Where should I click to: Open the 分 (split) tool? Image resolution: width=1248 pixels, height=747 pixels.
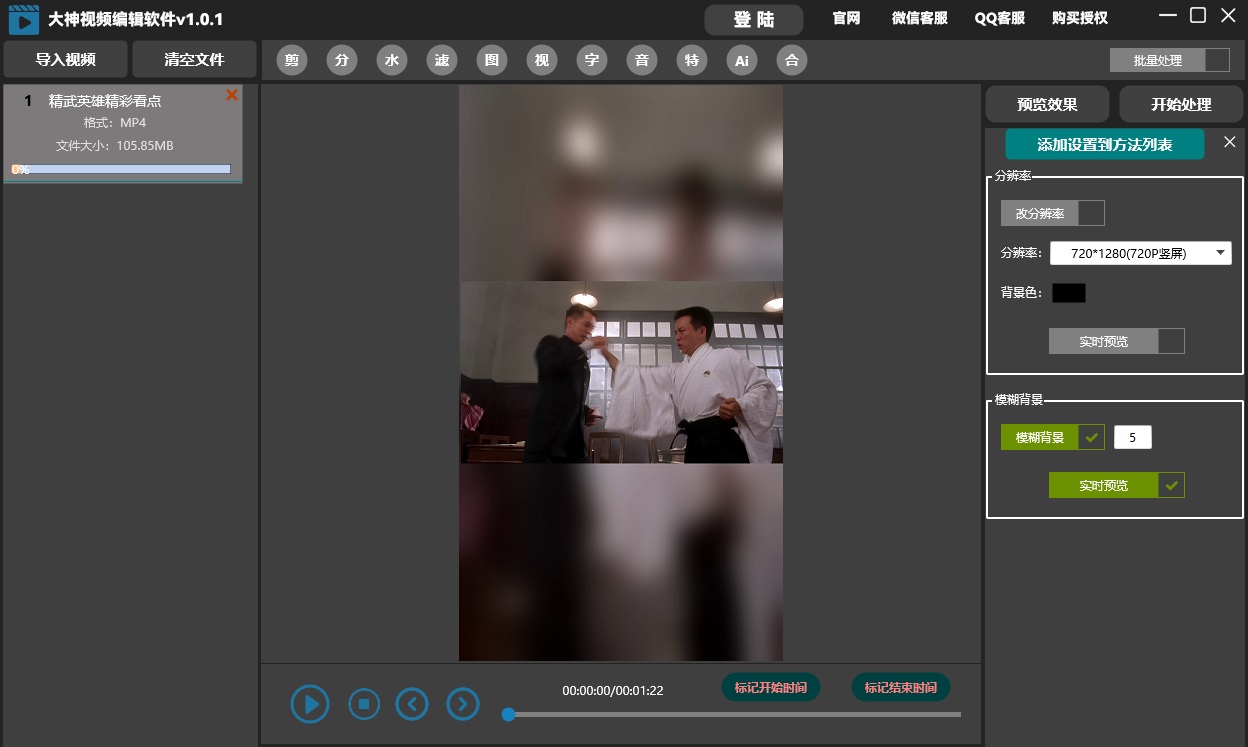point(342,61)
